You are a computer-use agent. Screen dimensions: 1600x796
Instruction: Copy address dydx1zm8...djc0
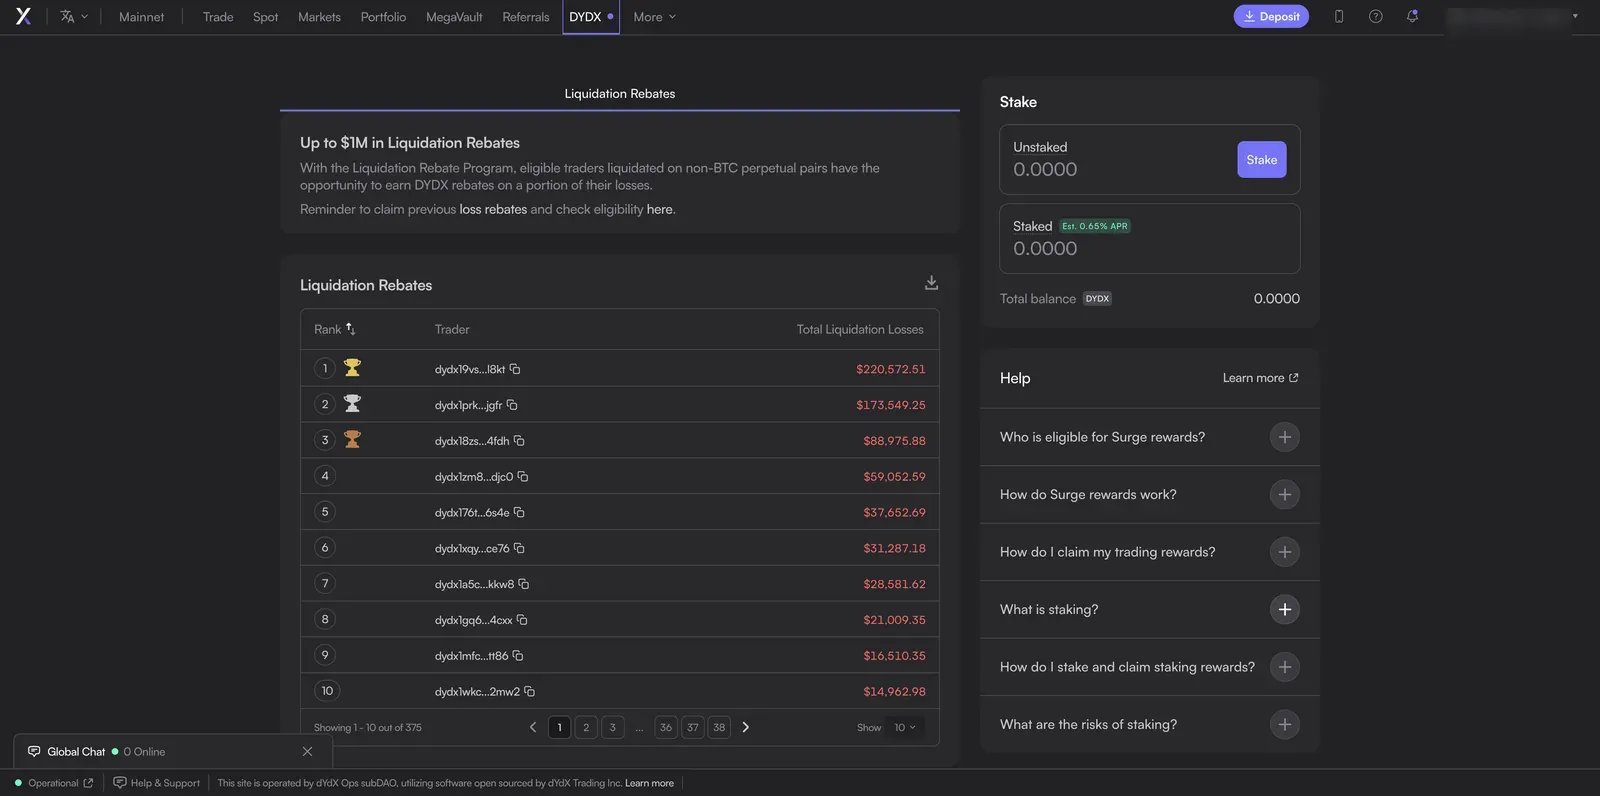[523, 477]
